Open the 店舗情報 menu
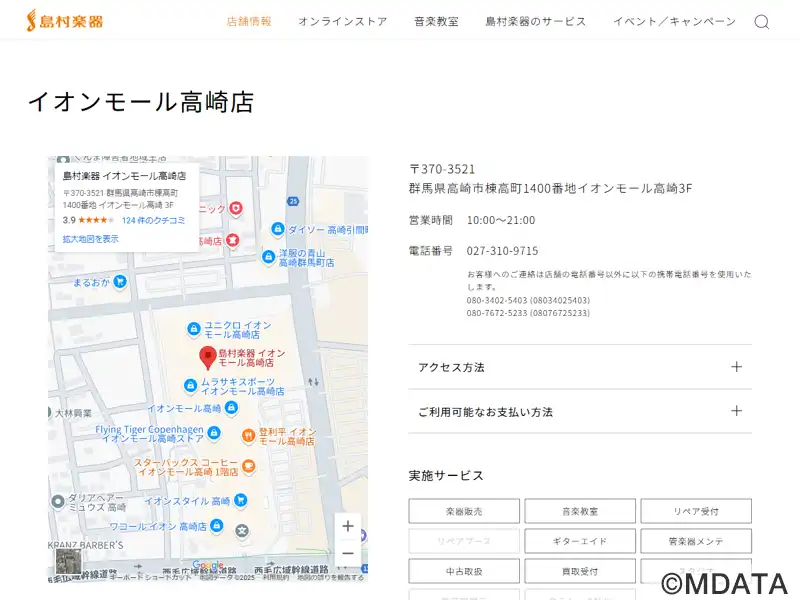Viewport: 800px width, 600px height. pos(249,21)
